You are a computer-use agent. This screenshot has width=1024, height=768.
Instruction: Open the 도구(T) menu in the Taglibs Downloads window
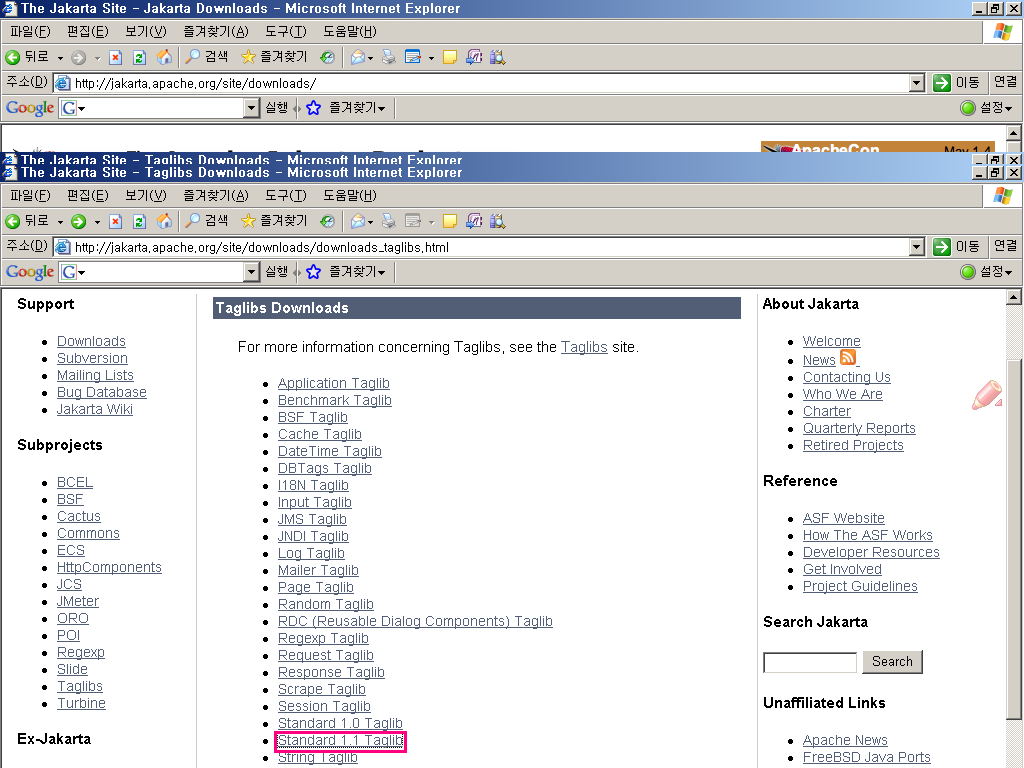(285, 196)
